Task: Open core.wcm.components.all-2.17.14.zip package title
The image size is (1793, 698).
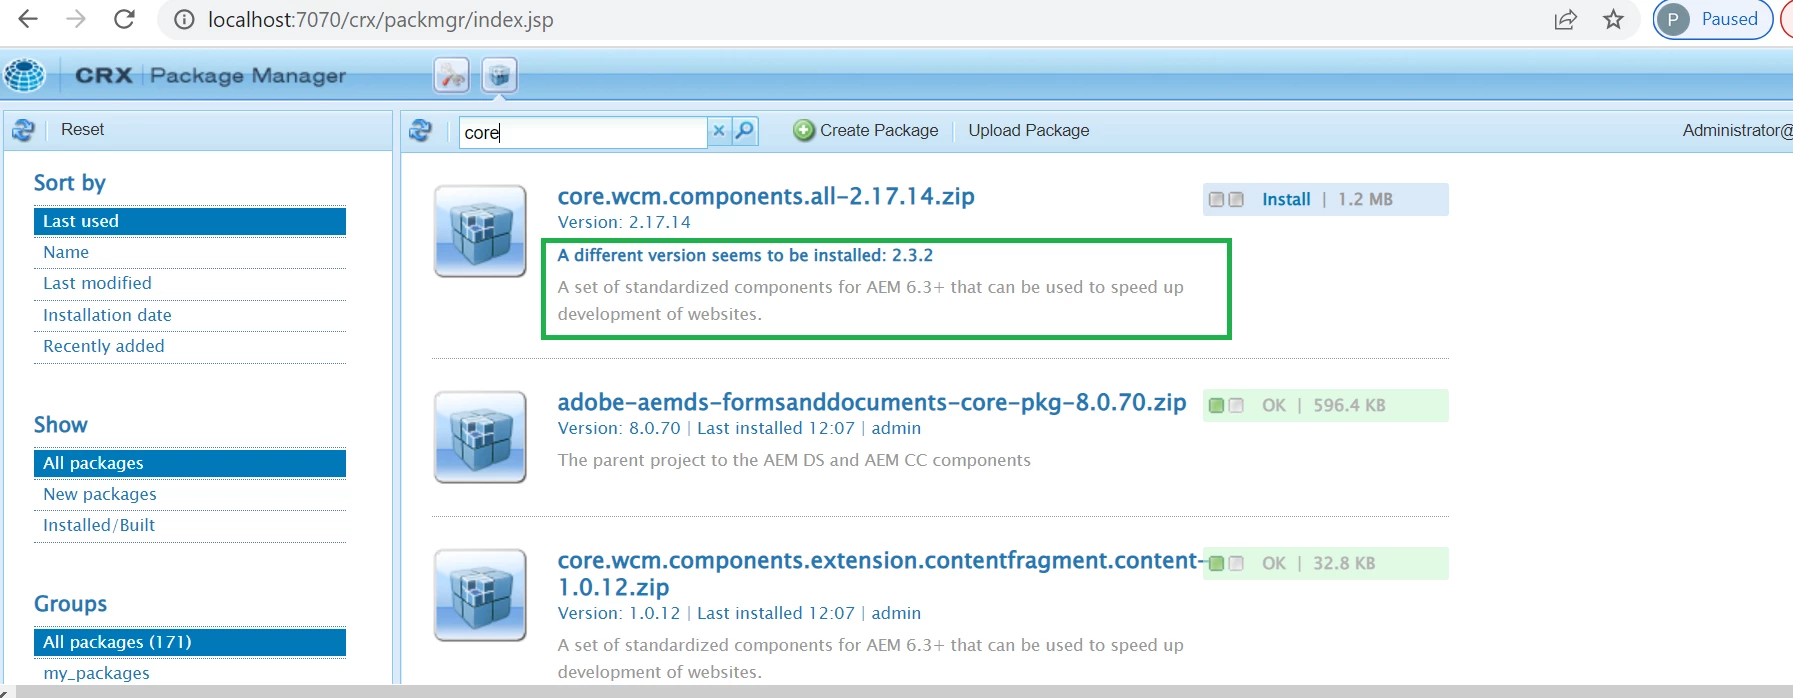Action: coord(766,196)
